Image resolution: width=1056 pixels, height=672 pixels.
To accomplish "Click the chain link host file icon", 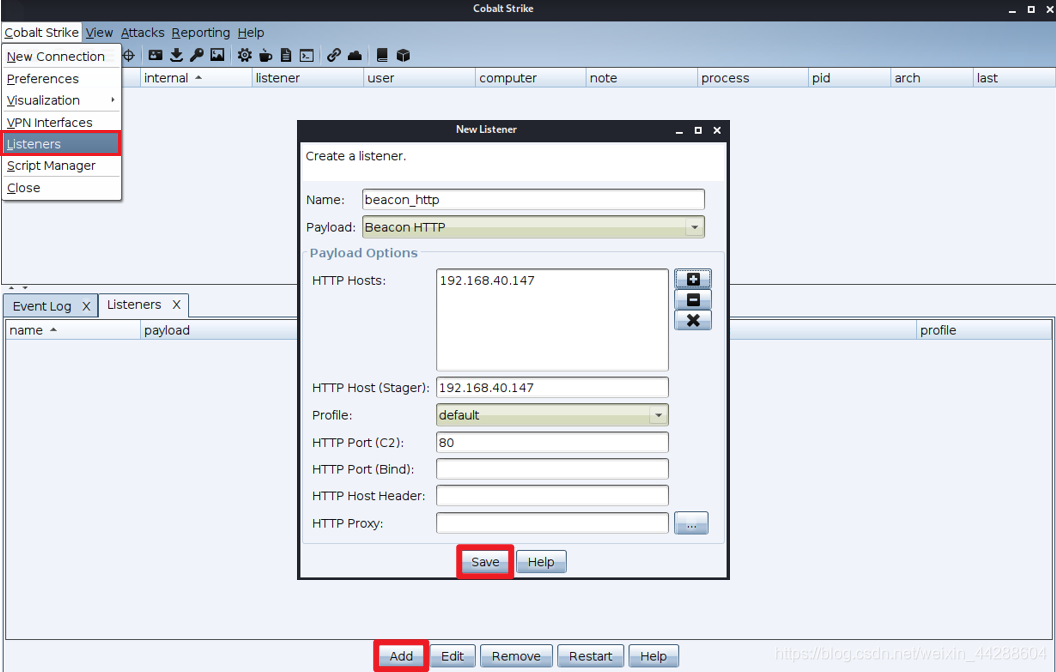I will [x=334, y=55].
